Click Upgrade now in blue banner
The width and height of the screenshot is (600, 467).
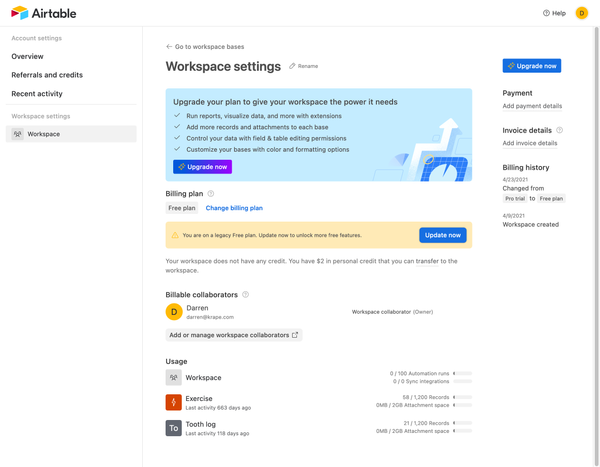(x=202, y=167)
